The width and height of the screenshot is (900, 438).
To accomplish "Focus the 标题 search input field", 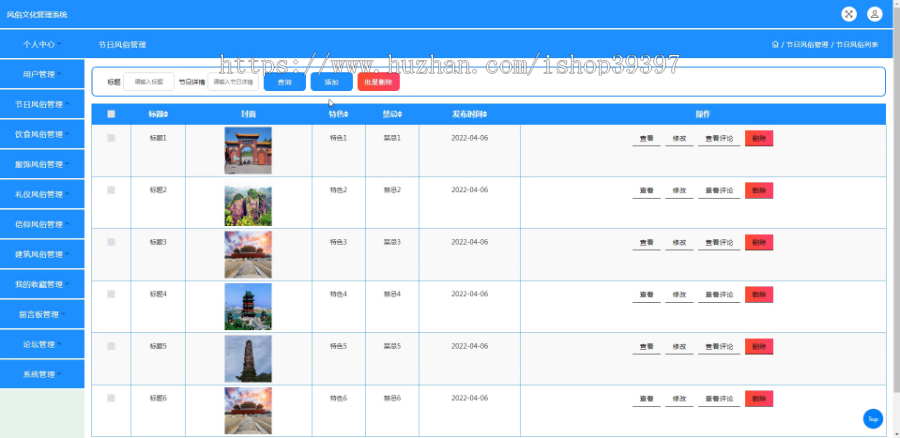I will tap(149, 82).
